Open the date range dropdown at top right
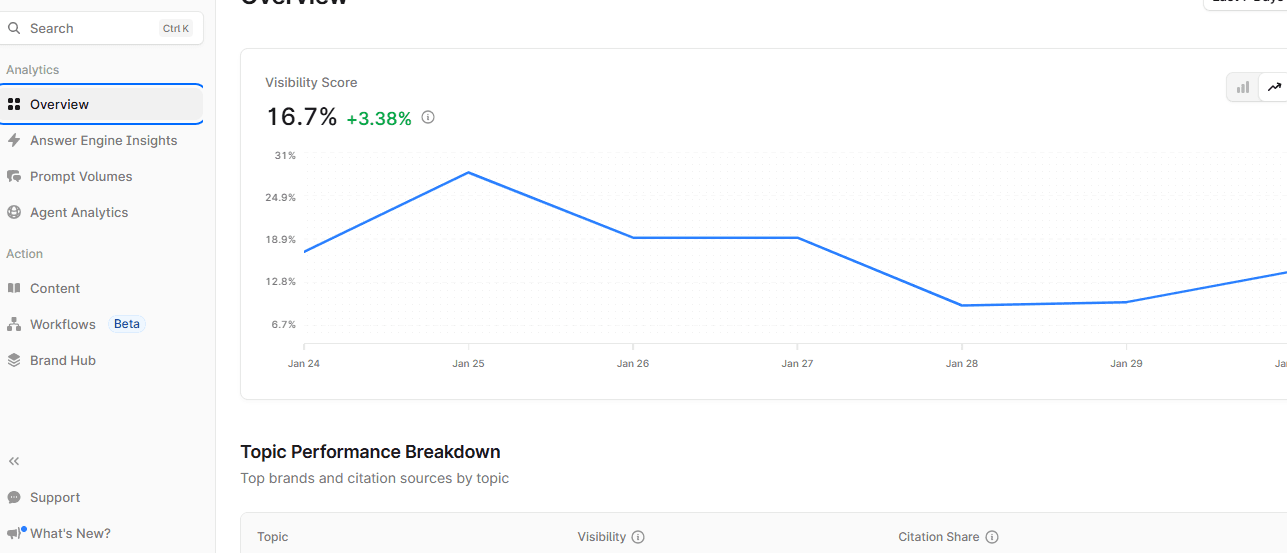 point(1245,3)
